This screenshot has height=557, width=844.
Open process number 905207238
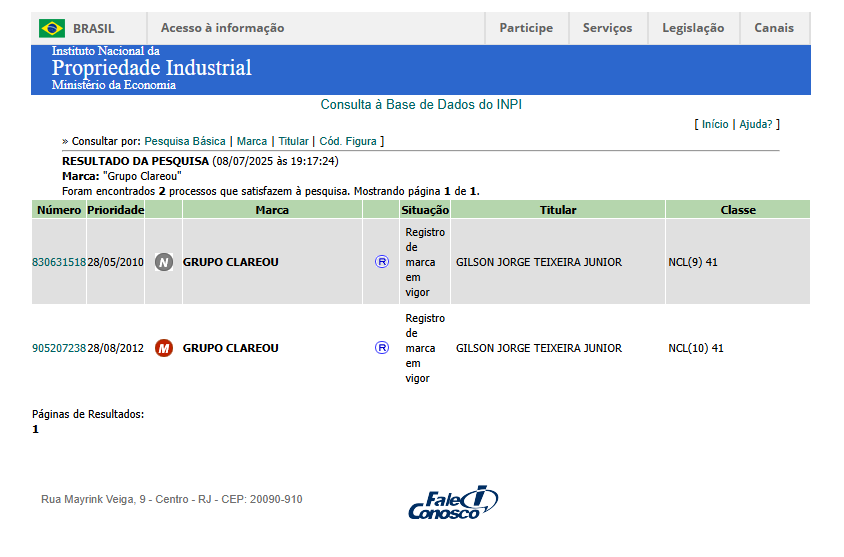59,348
